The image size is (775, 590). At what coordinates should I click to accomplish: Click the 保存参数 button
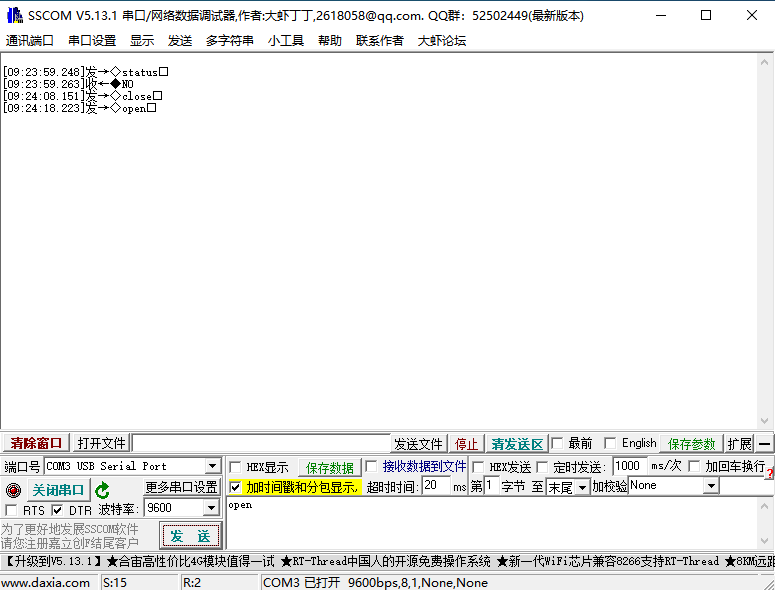[691, 444]
